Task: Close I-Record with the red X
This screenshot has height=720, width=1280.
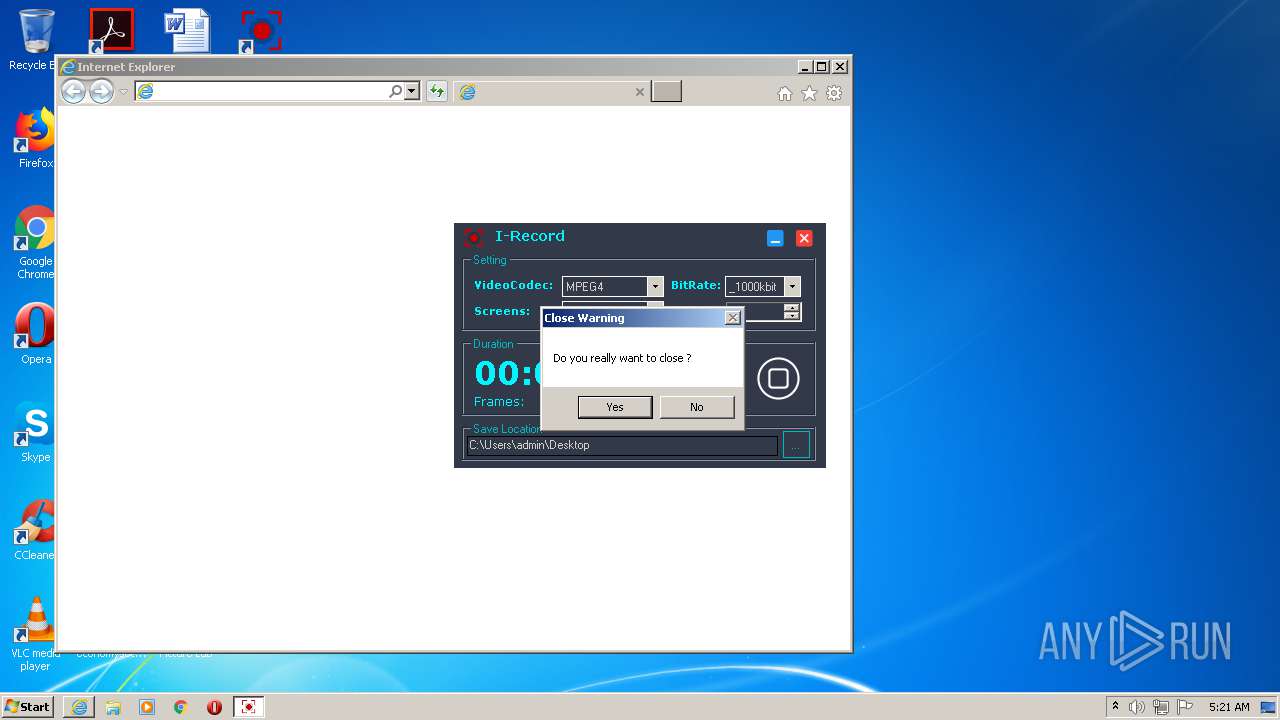Action: pos(804,238)
